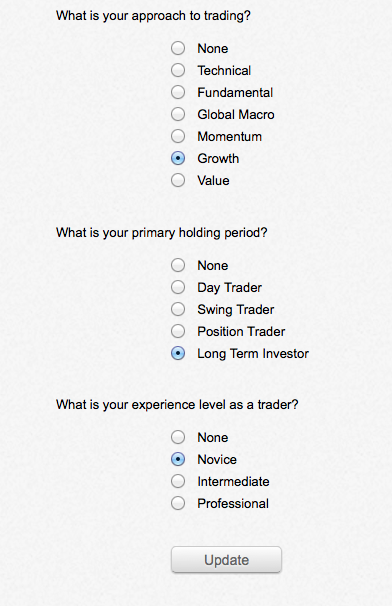This screenshot has height=606, width=392.
Task: Select the Swing Trader option
Action: (178, 310)
